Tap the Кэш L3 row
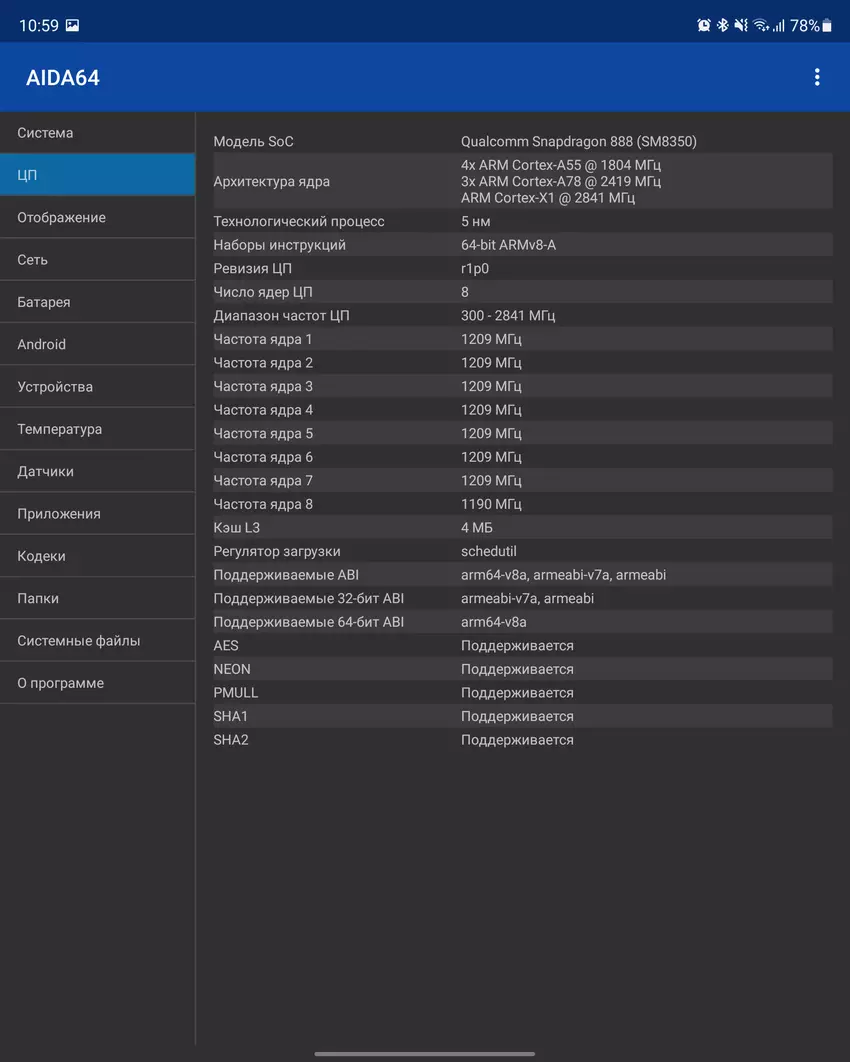This screenshot has width=850, height=1062. 521,527
